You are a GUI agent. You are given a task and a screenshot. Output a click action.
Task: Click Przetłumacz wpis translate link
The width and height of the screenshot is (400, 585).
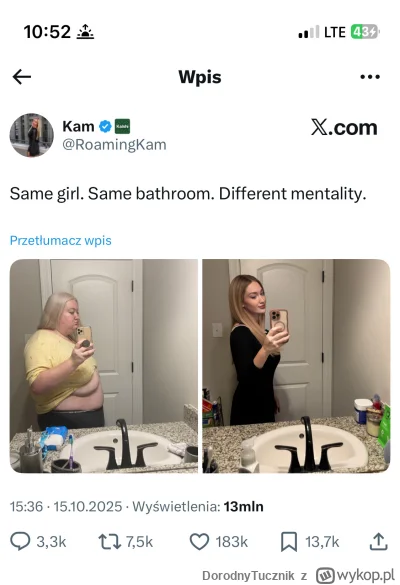[60, 241]
